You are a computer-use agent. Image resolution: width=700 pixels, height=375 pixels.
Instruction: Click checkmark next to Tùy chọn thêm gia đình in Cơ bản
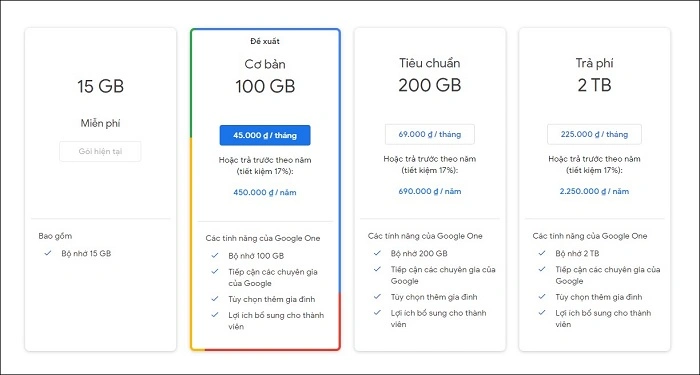[x=215, y=299]
